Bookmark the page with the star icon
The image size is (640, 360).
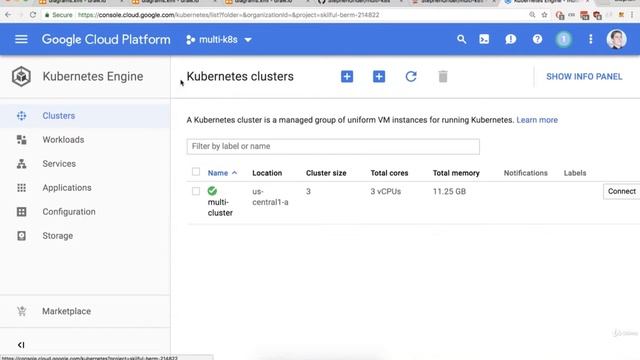pyautogui.click(x=544, y=15)
